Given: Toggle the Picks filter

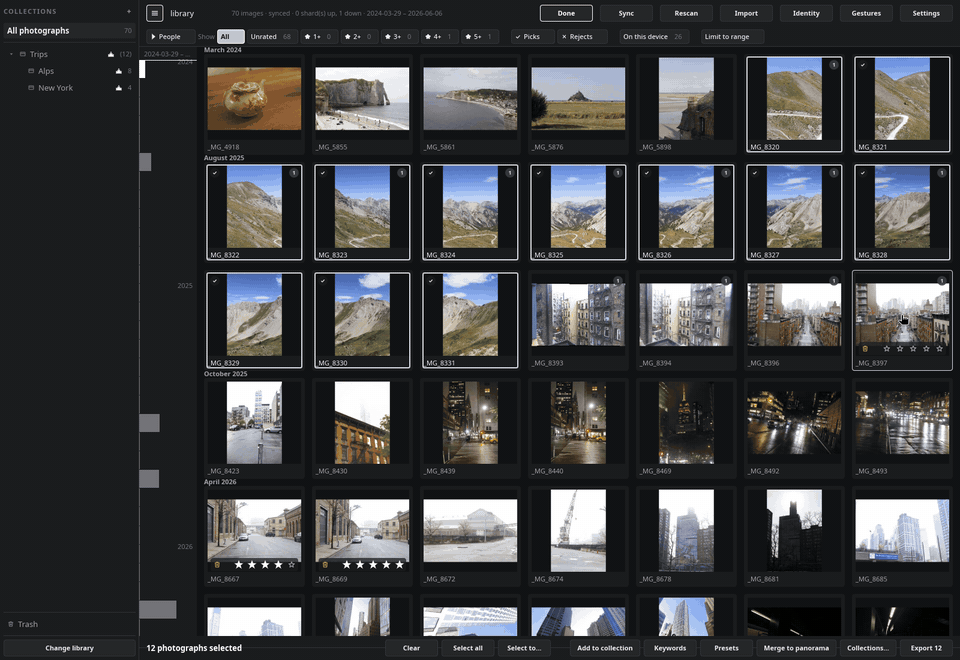Looking at the screenshot, I should [x=528, y=37].
